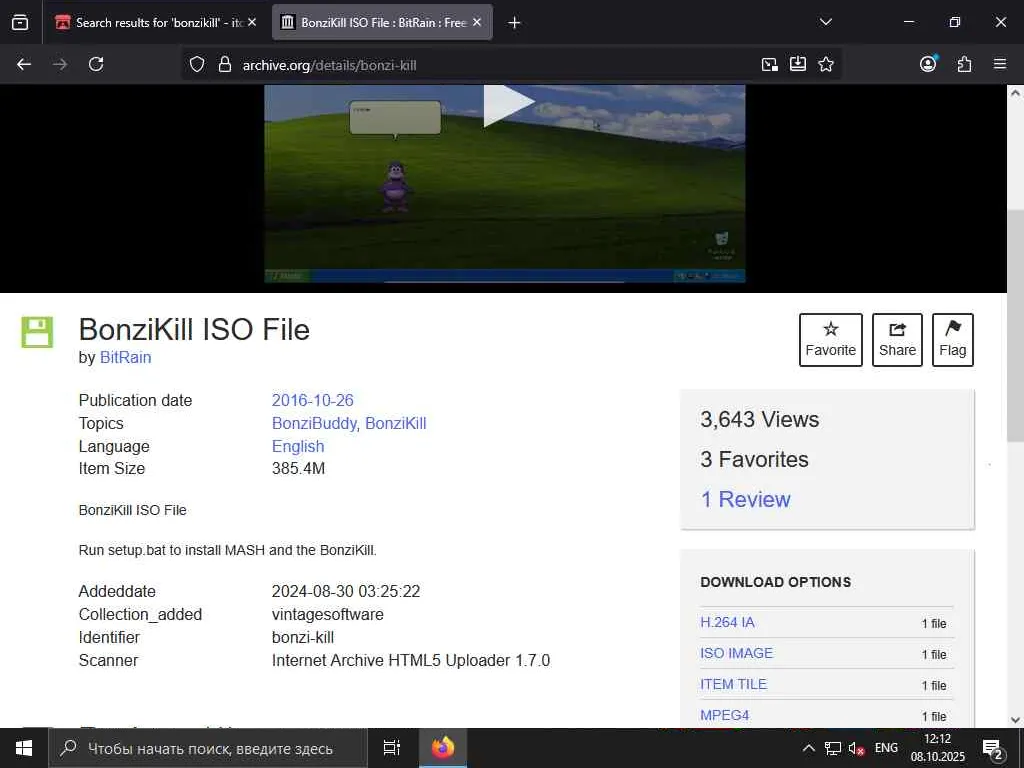This screenshot has height=768, width=1024.
Task: Open the Firefox account icon
Action: coord(928,63)
